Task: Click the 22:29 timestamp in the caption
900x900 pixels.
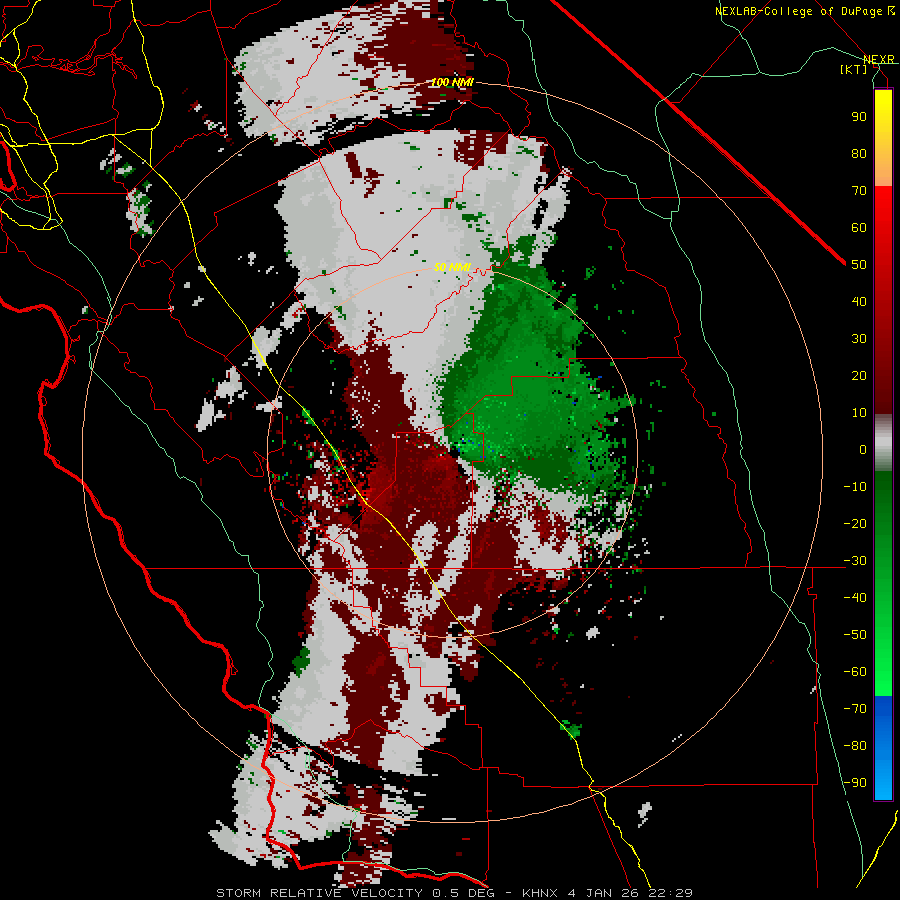Action: point(672,893)
